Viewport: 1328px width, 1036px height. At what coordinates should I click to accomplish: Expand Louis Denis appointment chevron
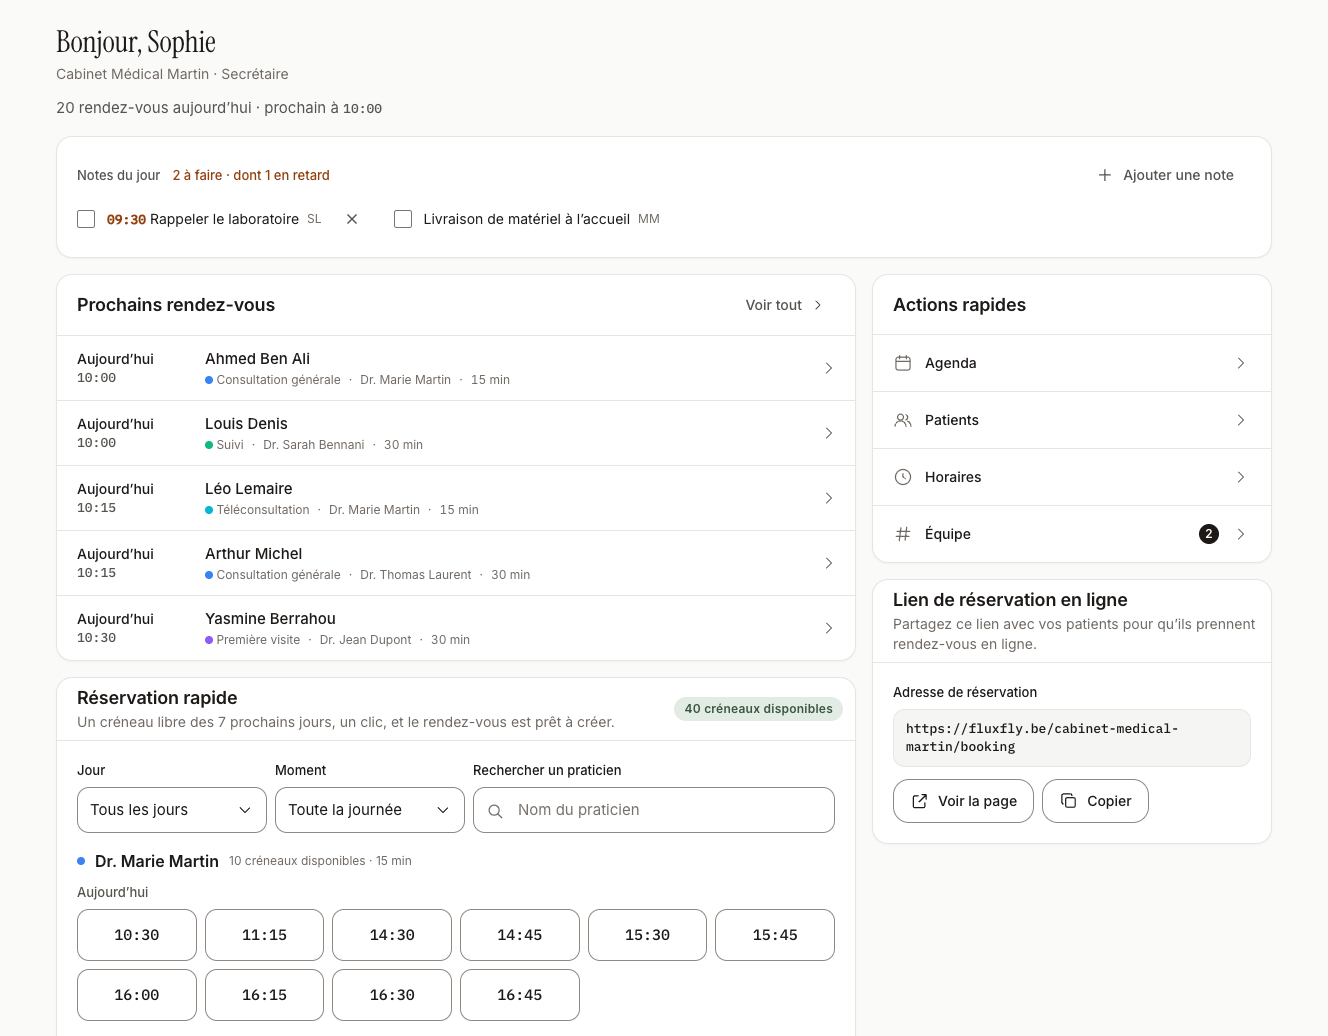pyautogui.click(x=829, y=433)
